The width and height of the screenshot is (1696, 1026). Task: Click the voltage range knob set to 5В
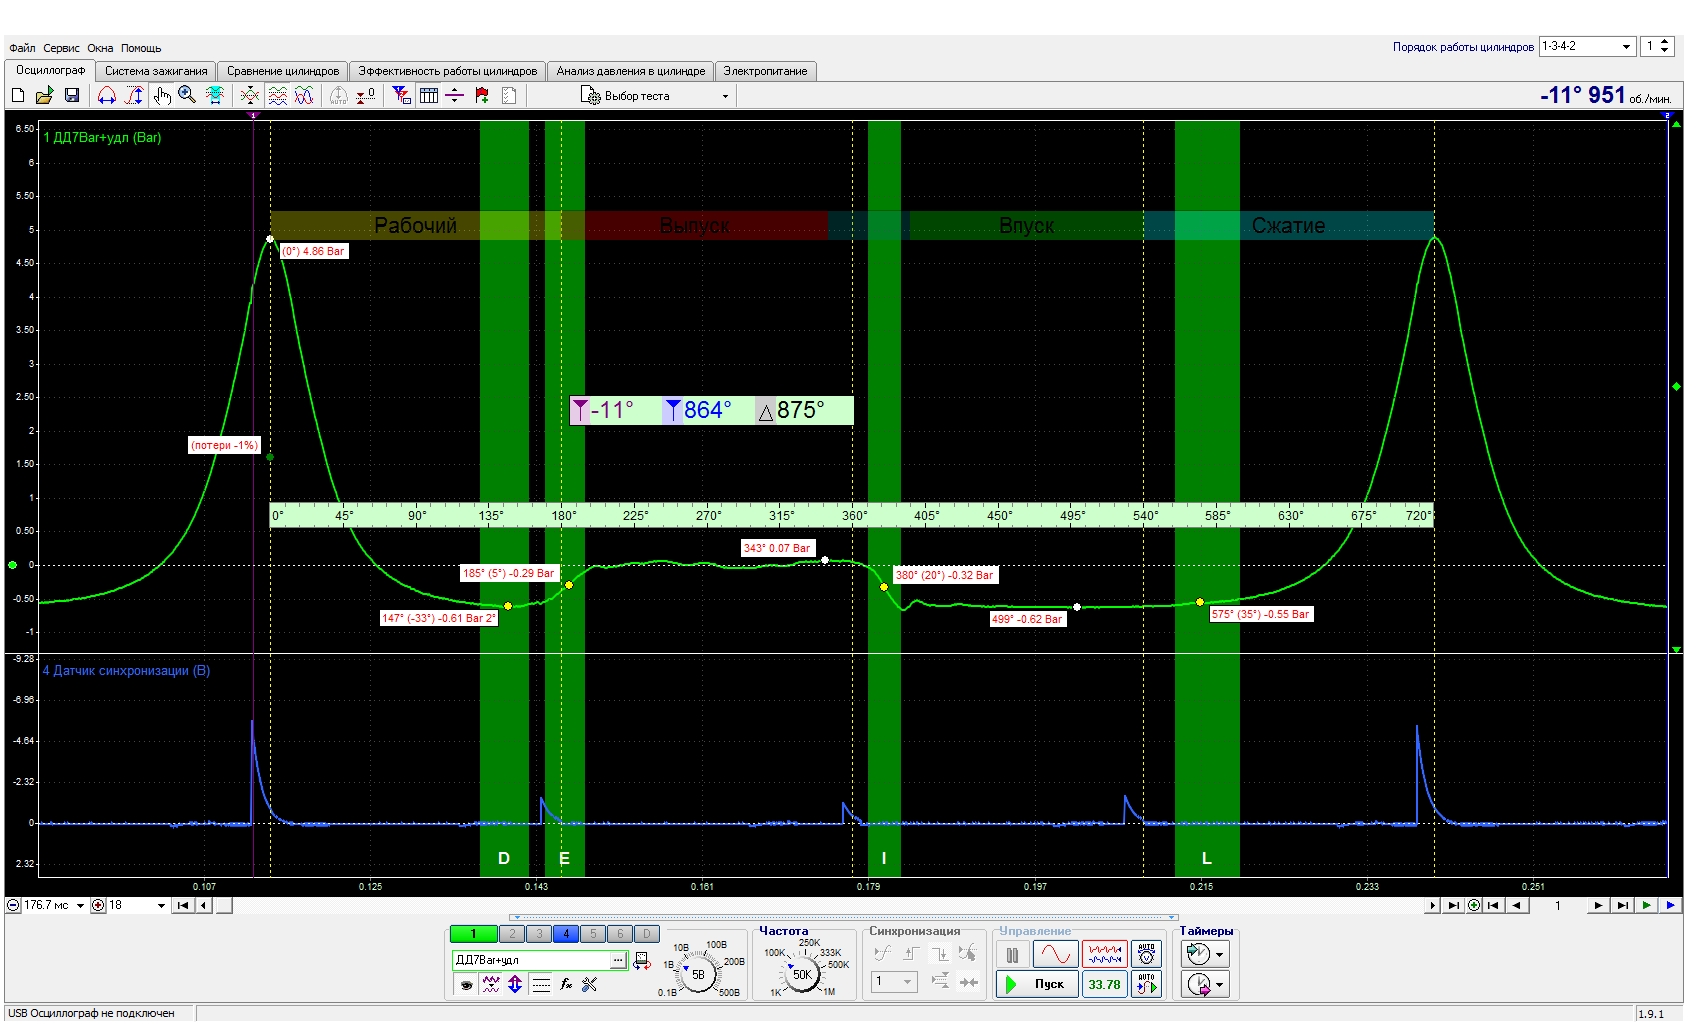coord(697,973)
